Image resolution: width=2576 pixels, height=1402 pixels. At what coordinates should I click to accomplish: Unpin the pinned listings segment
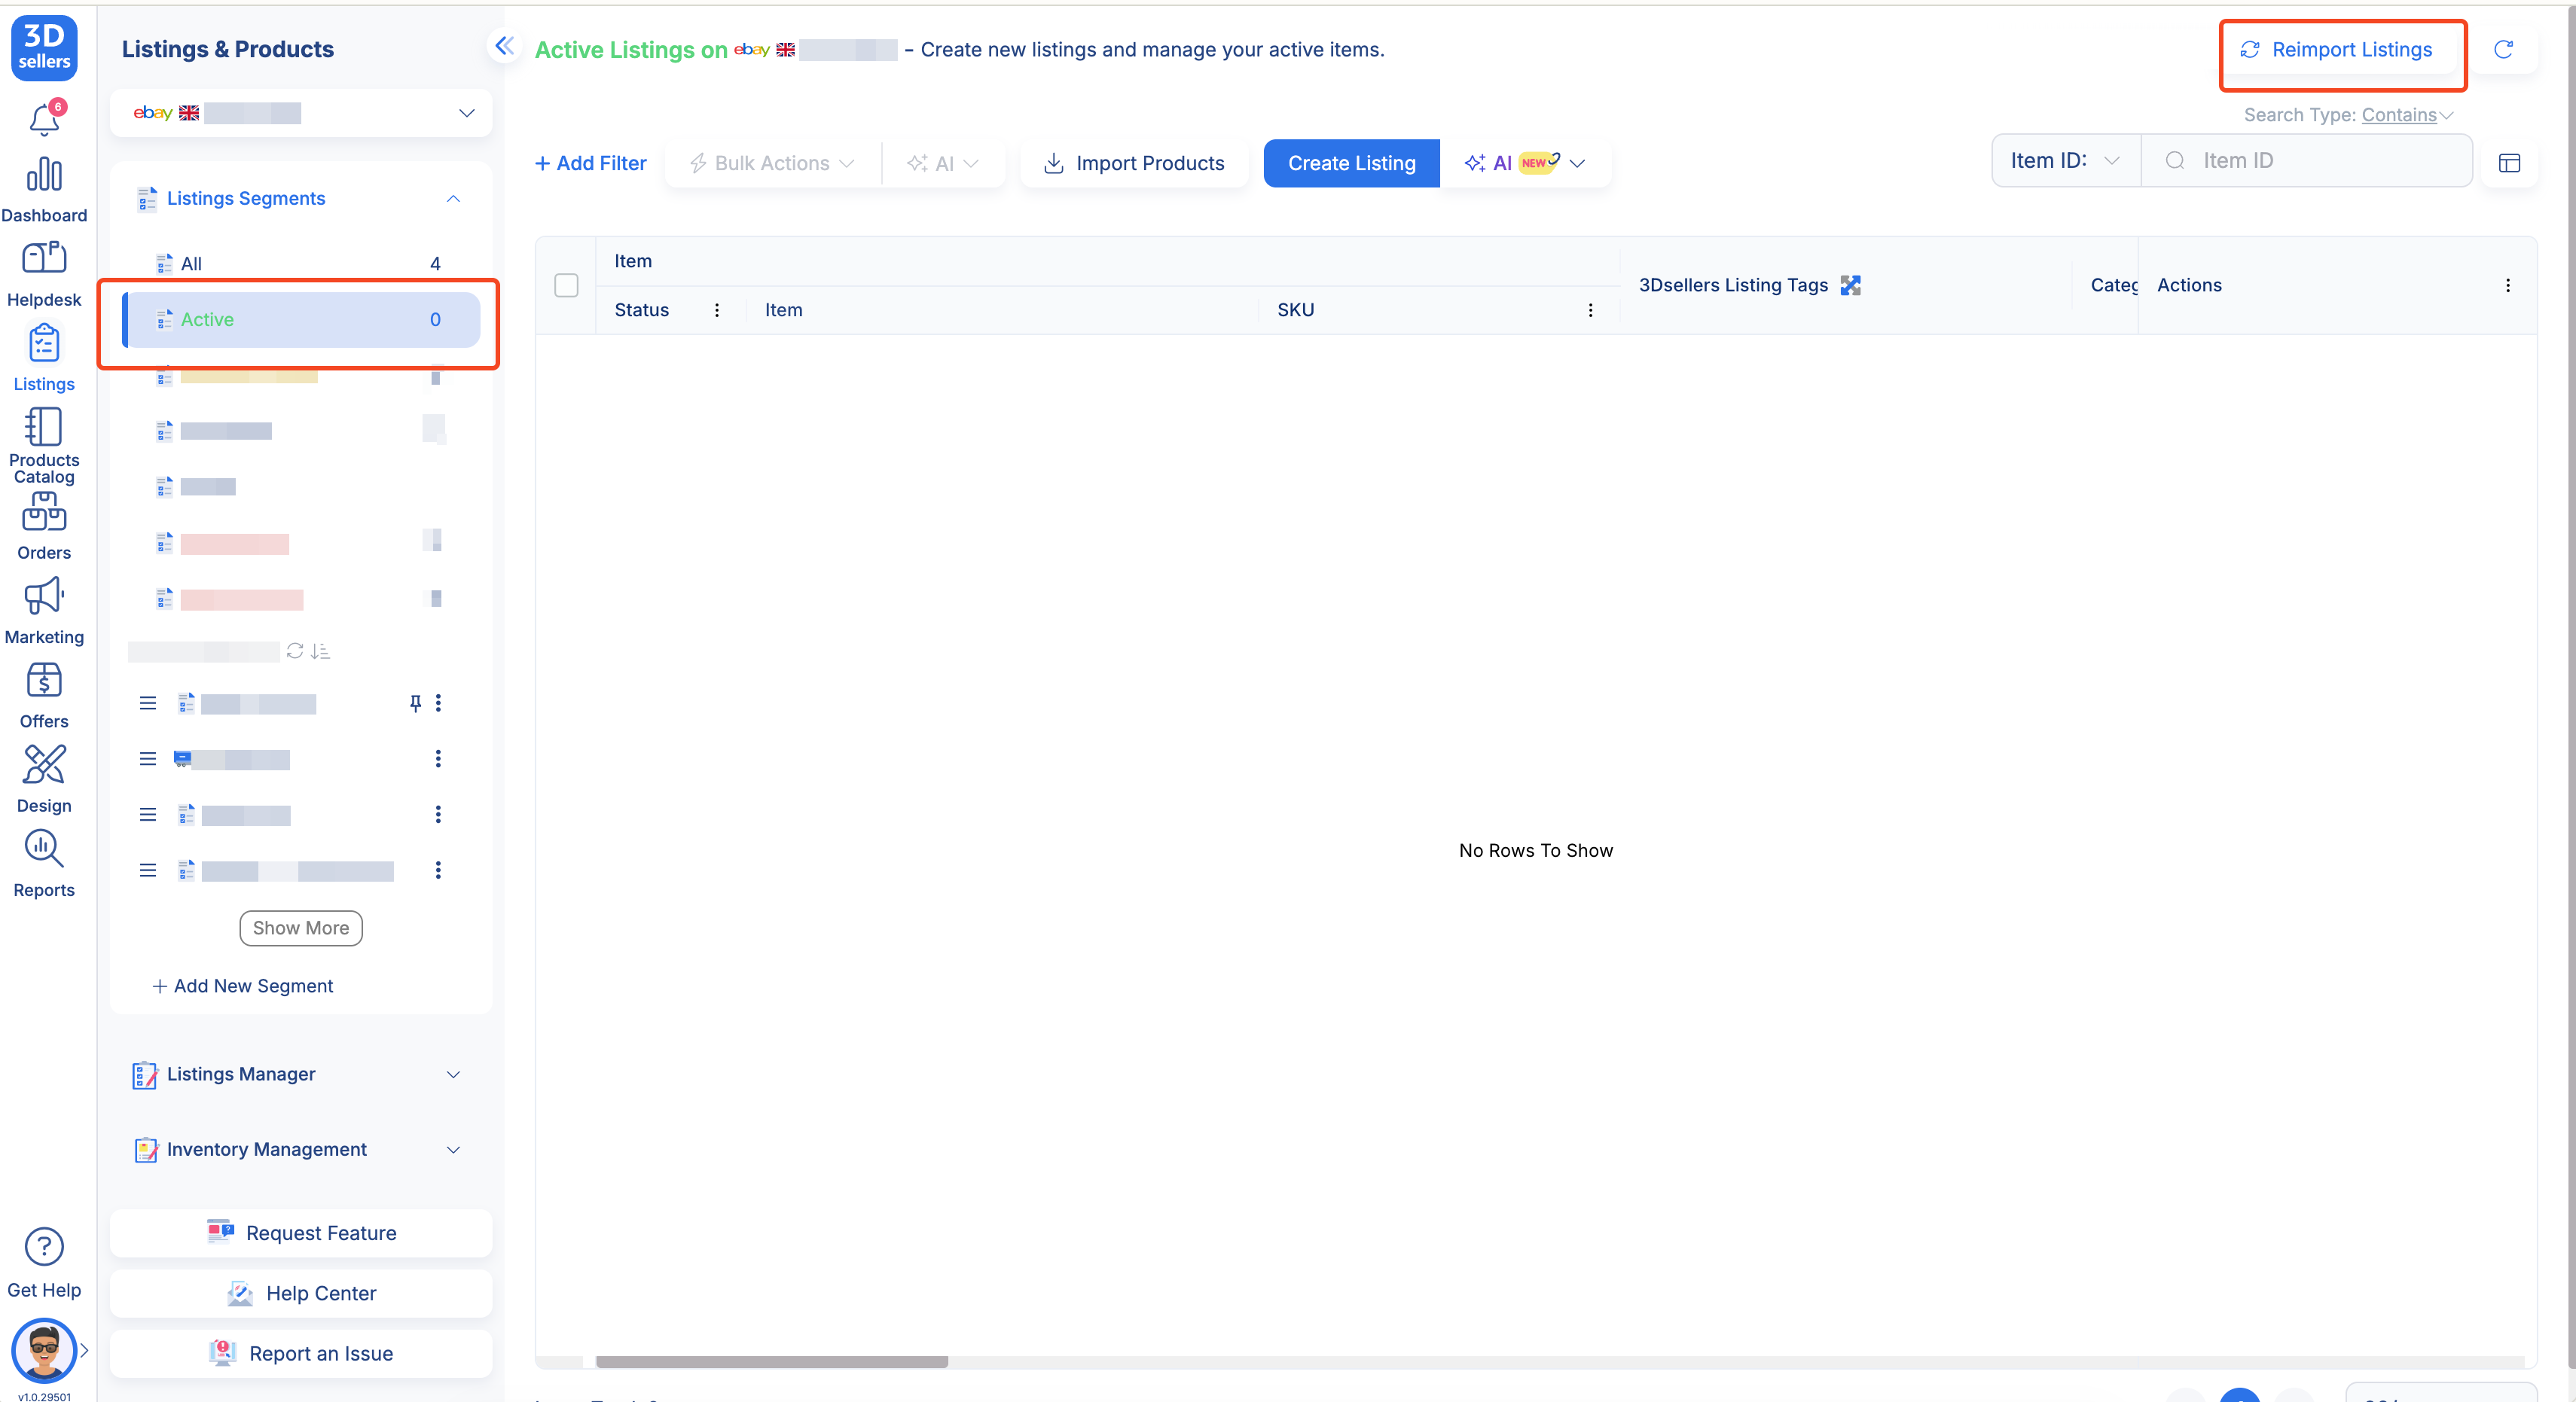[416, 703]
